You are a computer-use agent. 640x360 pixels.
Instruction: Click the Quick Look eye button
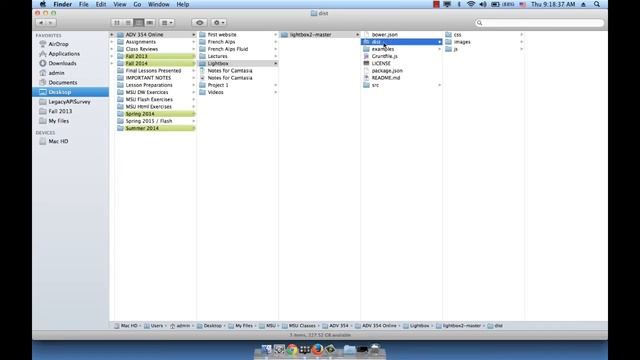200,23
